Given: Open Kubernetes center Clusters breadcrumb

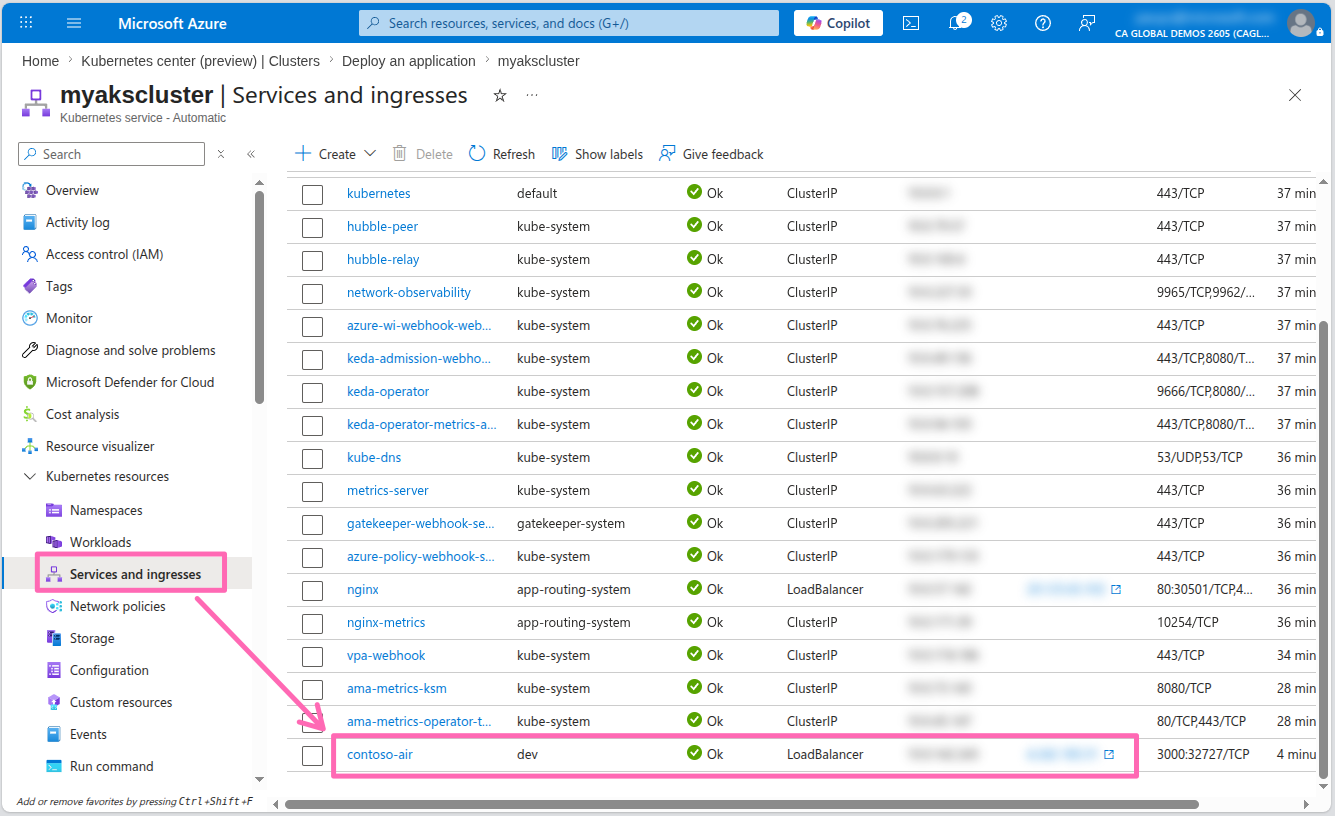Looking at the screenshot, I should click(x=200, y=61).
